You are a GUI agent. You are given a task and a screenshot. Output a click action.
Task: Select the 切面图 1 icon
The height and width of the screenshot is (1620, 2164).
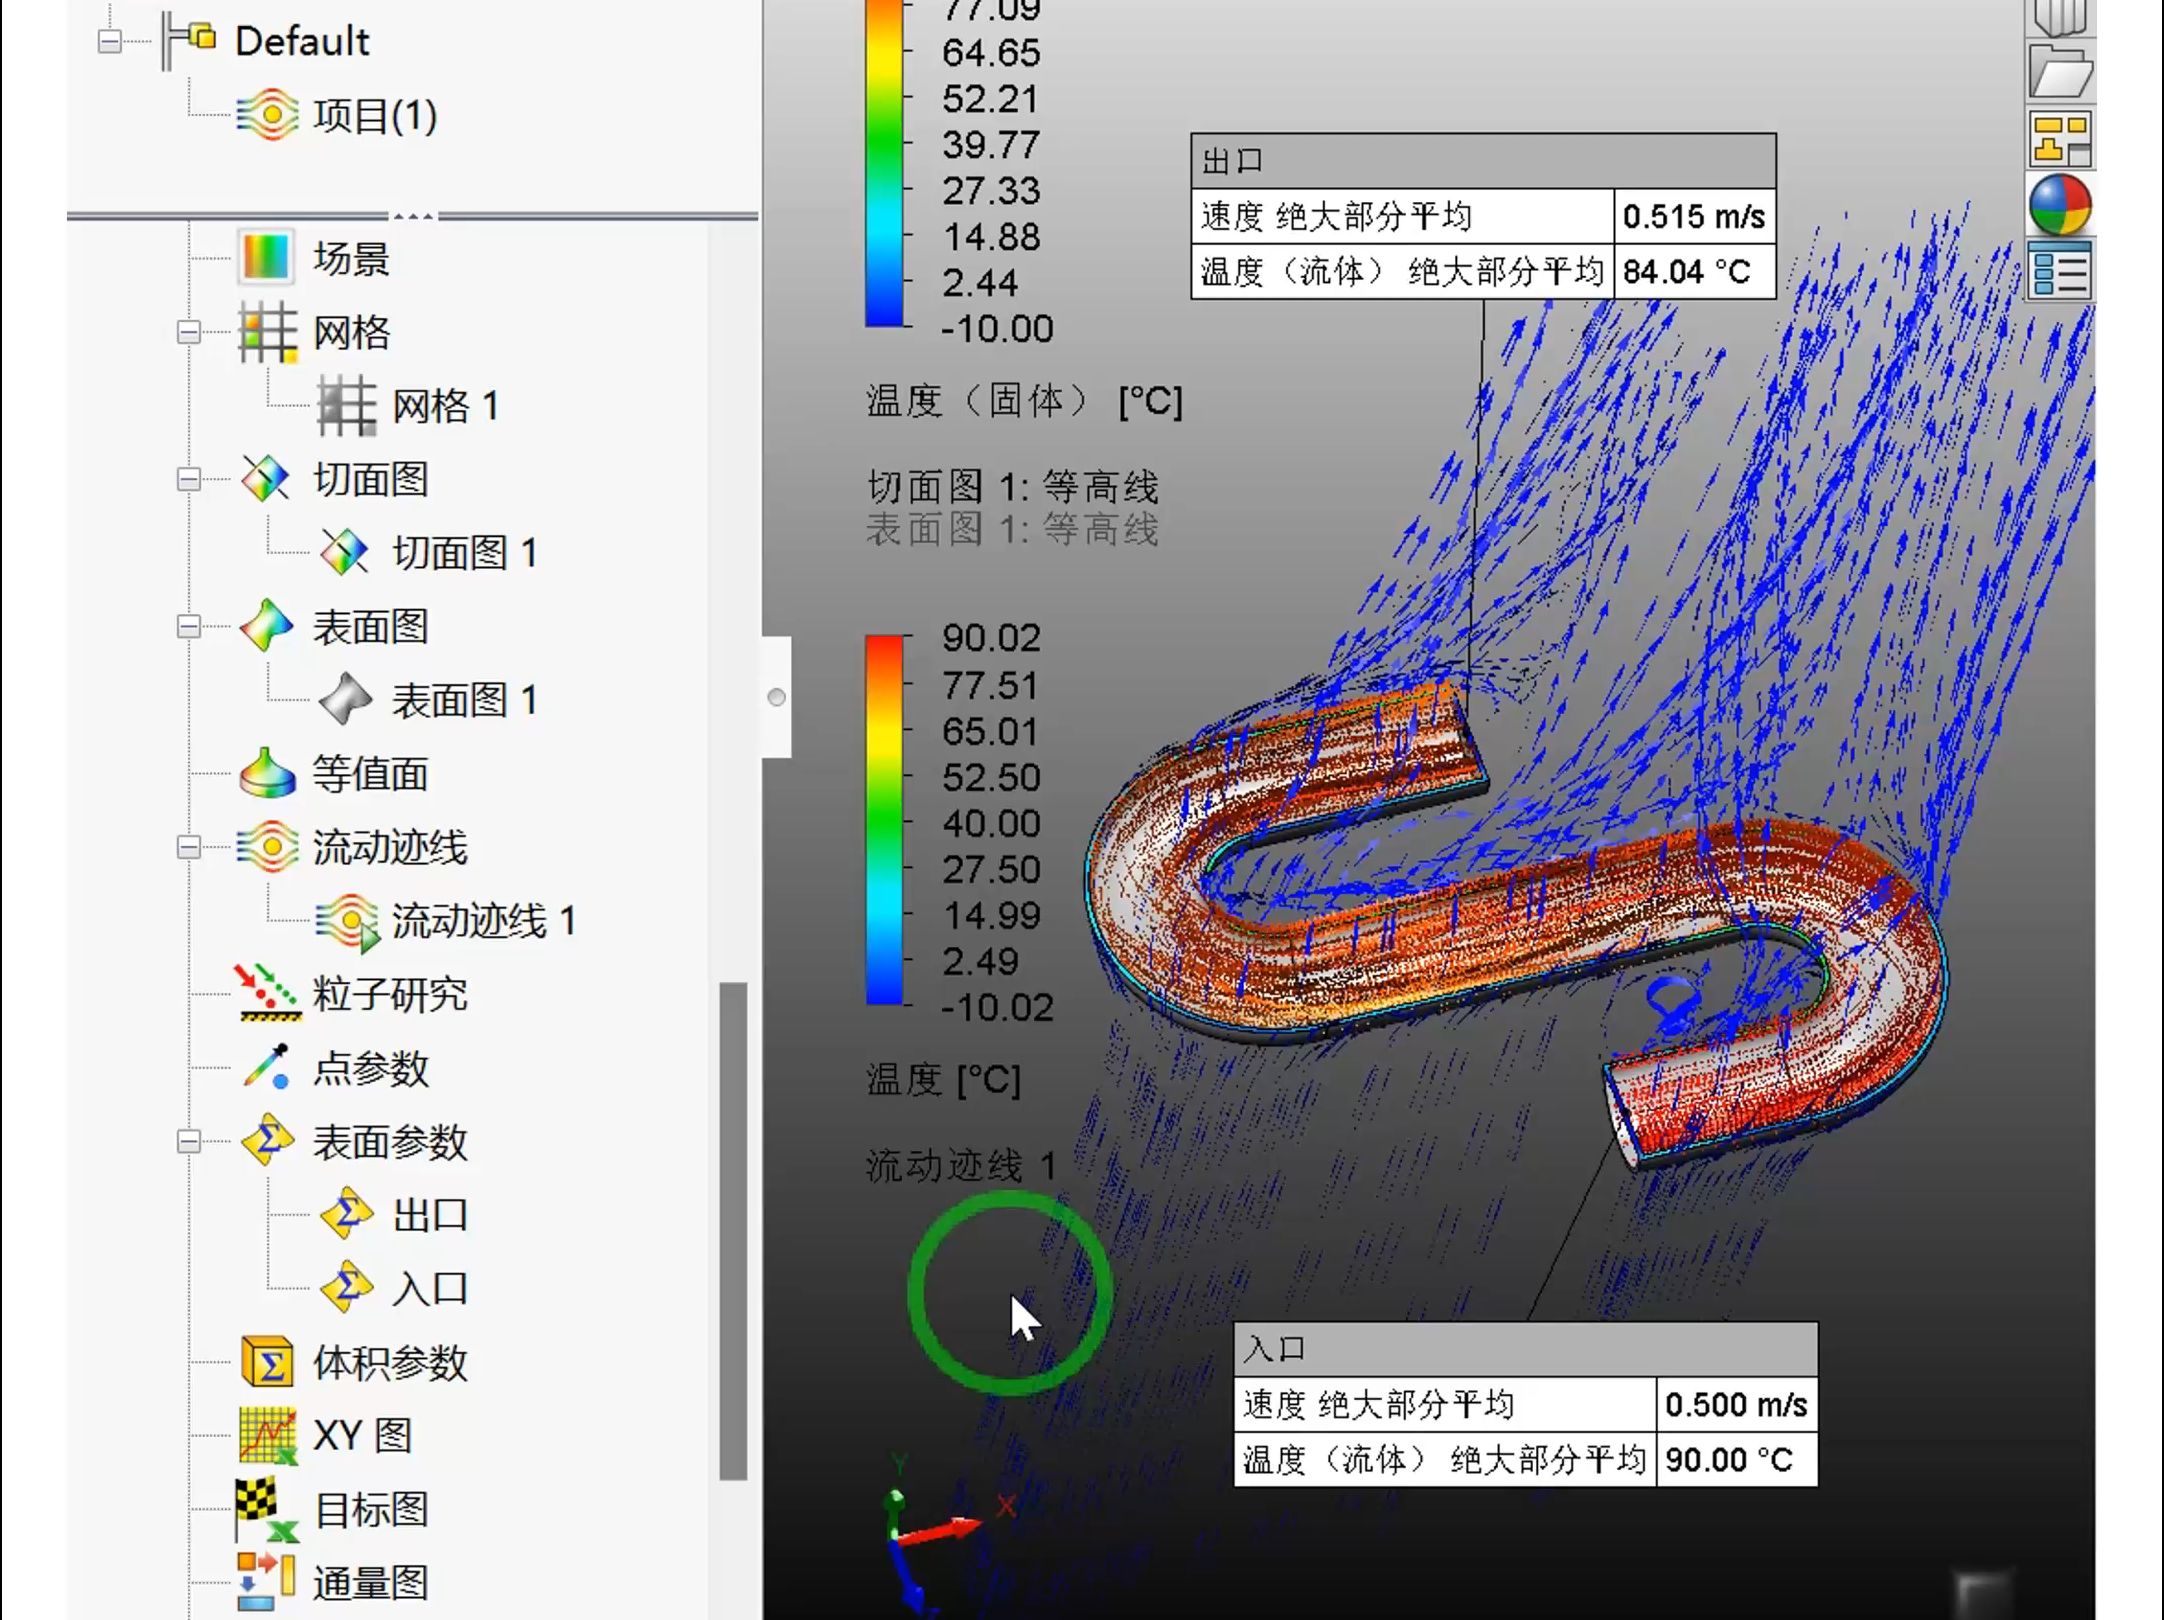click(345, 553)
